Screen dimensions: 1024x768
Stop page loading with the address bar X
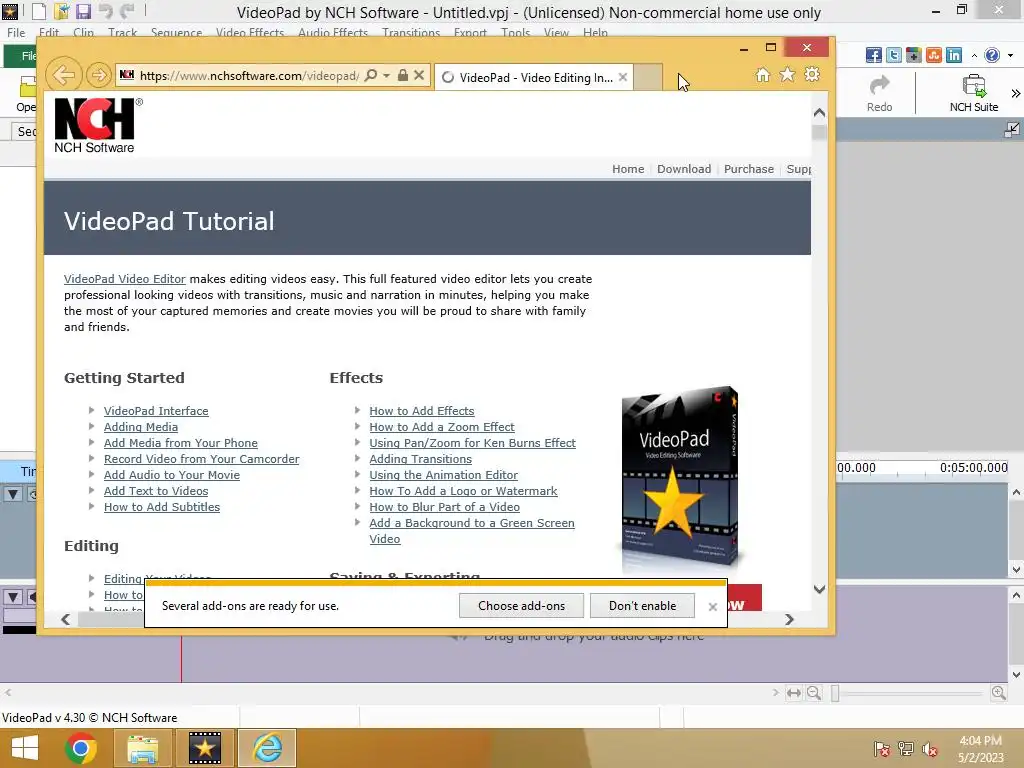click(x=419, y=75)
